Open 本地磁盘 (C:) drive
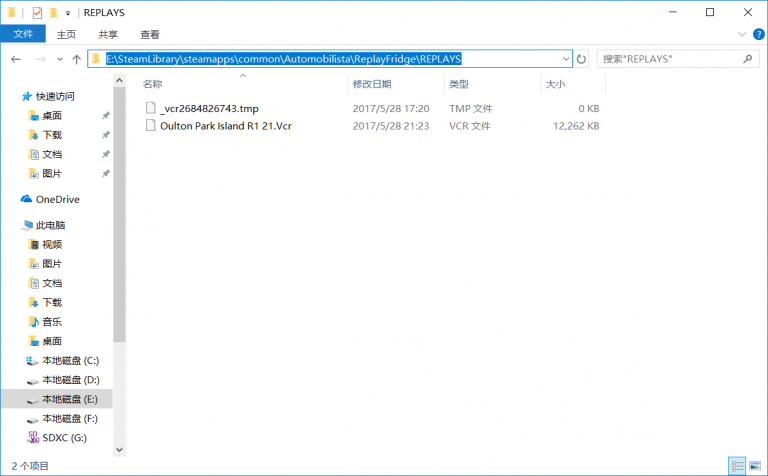Screen dimensions: 768x476 [x=71, y=361]
